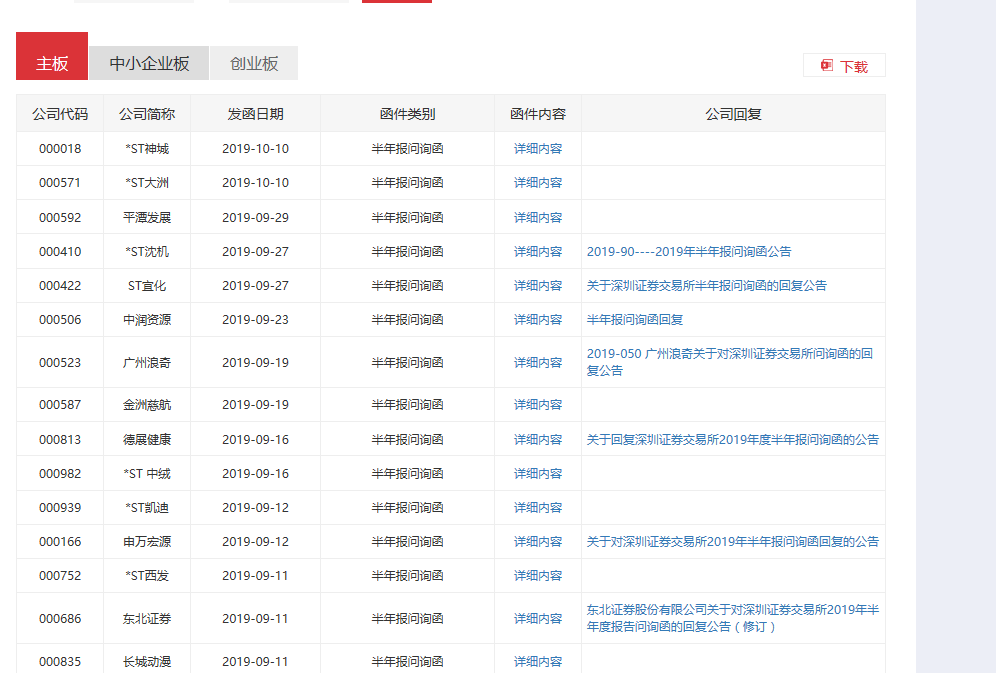Open the 创业板 tab
Screen dimensions: 996x673
(254, 63)
